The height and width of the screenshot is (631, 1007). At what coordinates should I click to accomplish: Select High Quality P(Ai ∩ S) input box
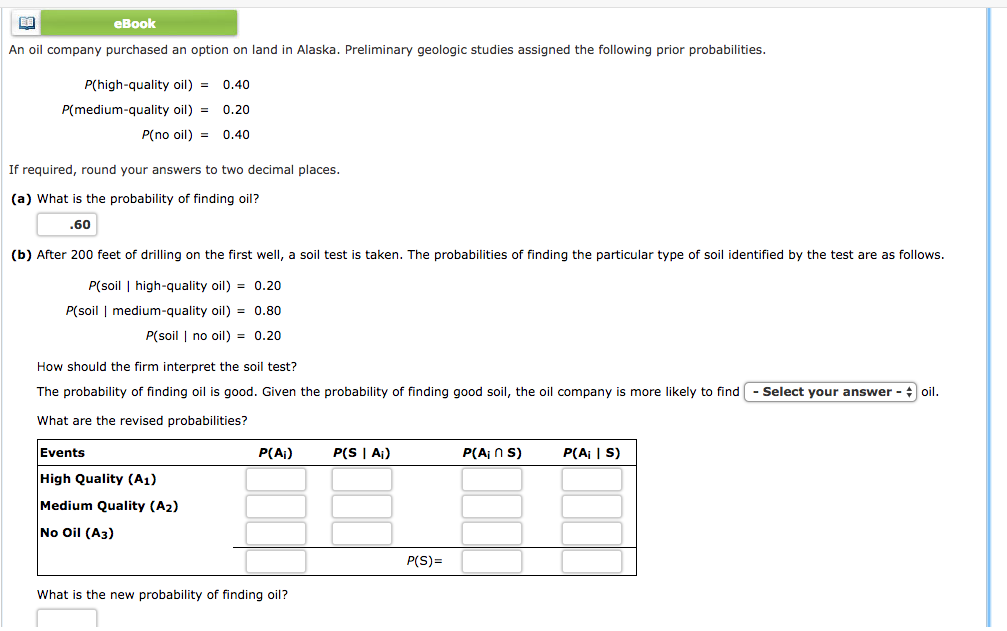(491, 480)
